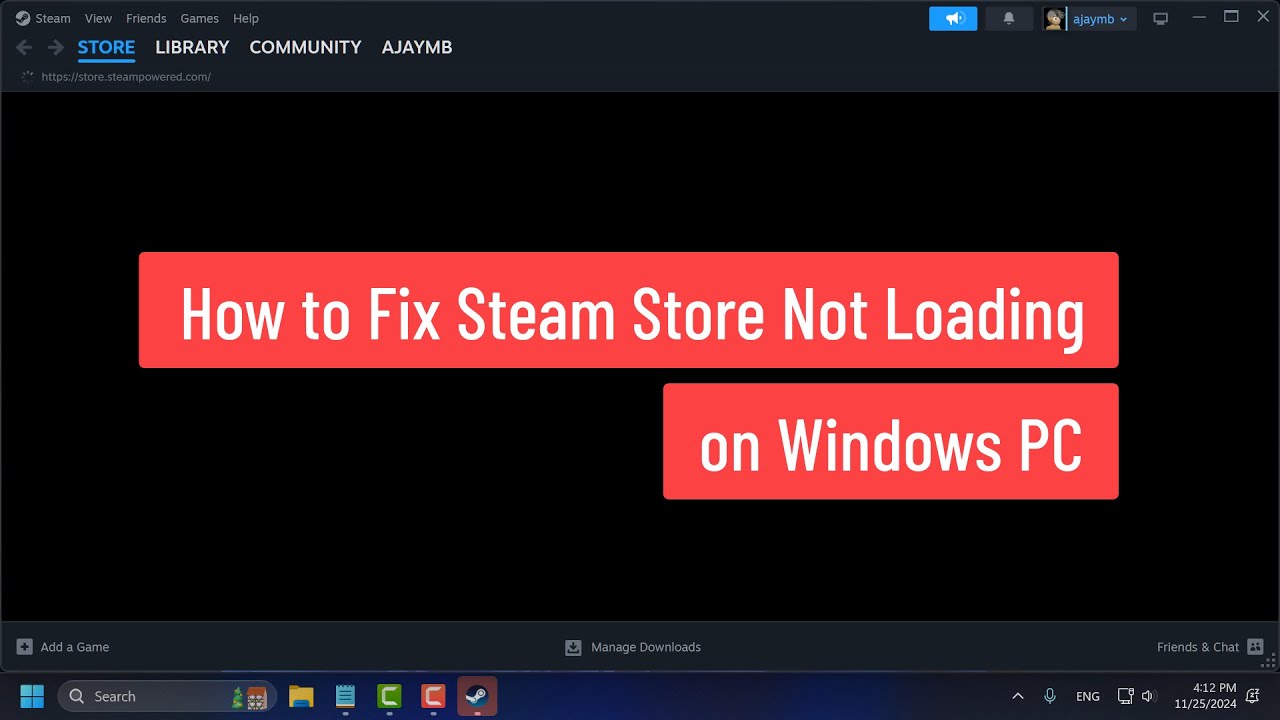Viewport: 1280px width, 720px height.
Task: Maximize the Steam window
Action: pyautogui.click(x=1231, y=17)
